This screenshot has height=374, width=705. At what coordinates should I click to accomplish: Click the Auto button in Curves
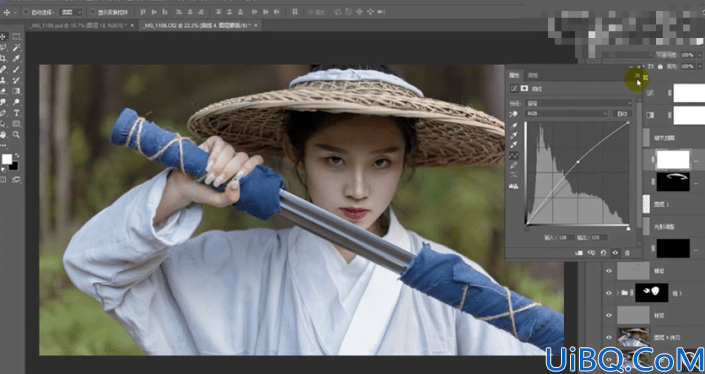(622, 114)
